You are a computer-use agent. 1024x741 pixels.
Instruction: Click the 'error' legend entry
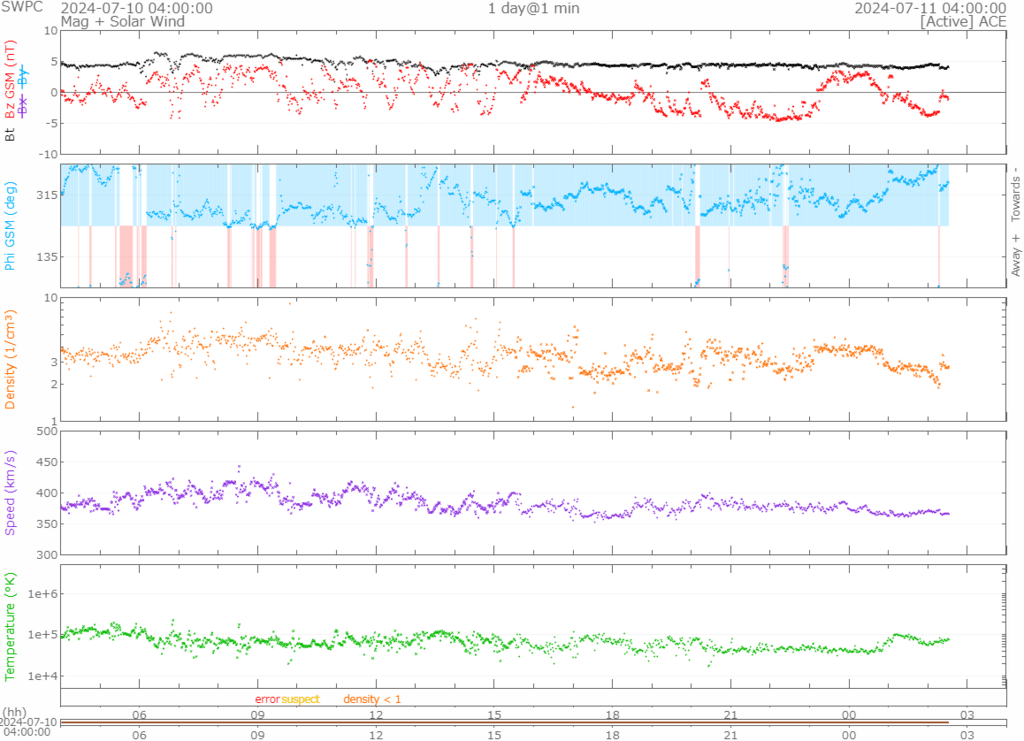pos(268,699)
